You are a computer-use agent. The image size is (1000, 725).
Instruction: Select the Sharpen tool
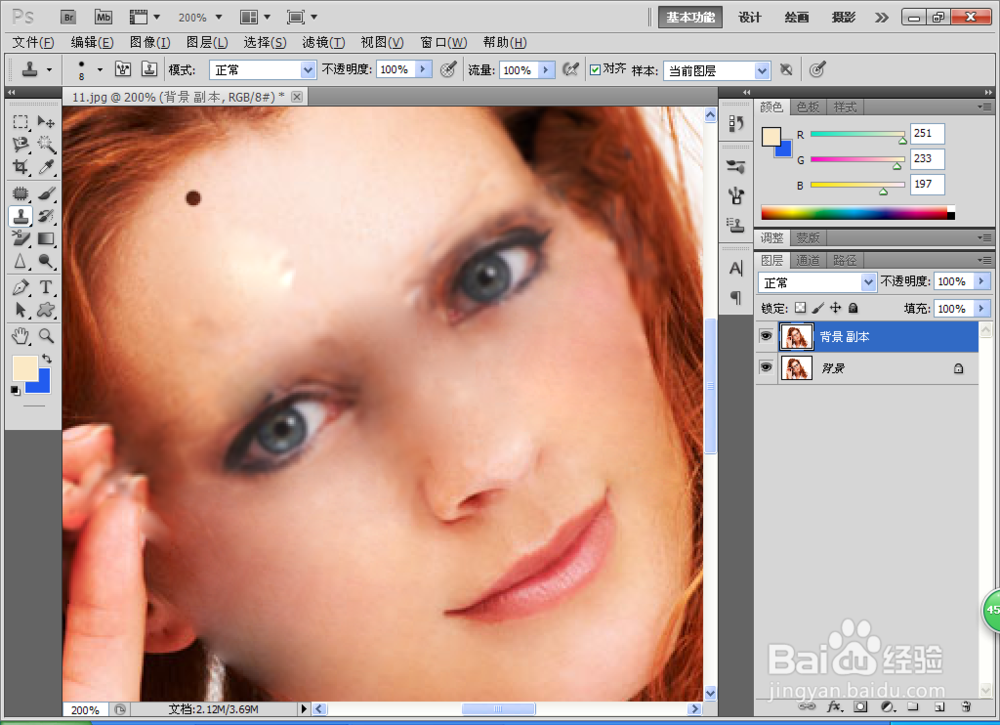click(x=20, y=261)
